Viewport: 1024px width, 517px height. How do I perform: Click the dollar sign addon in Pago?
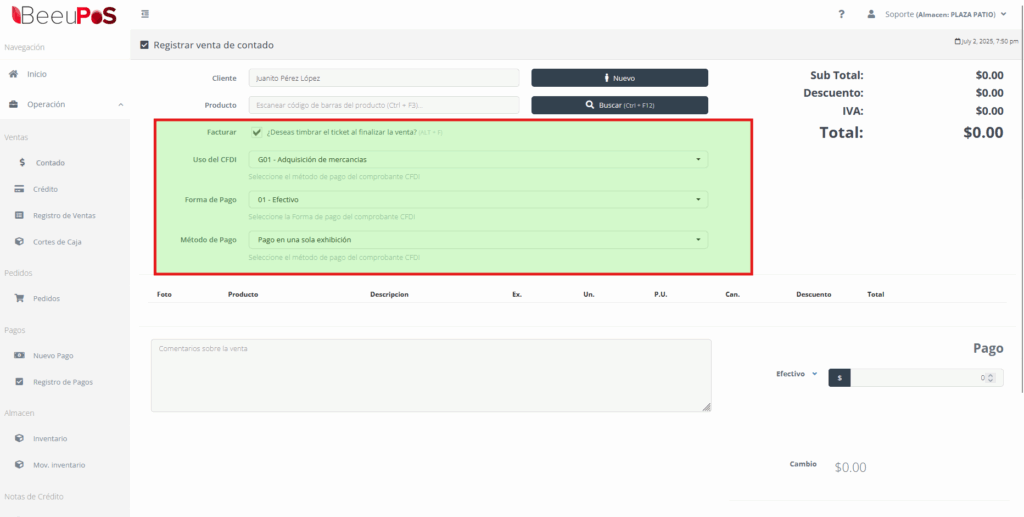point(839,377)
